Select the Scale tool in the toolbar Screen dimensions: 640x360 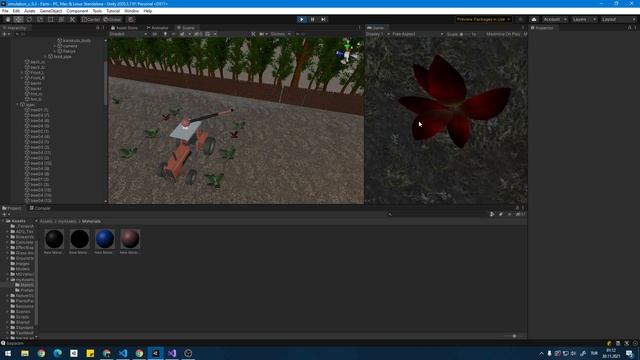(40, 19)
